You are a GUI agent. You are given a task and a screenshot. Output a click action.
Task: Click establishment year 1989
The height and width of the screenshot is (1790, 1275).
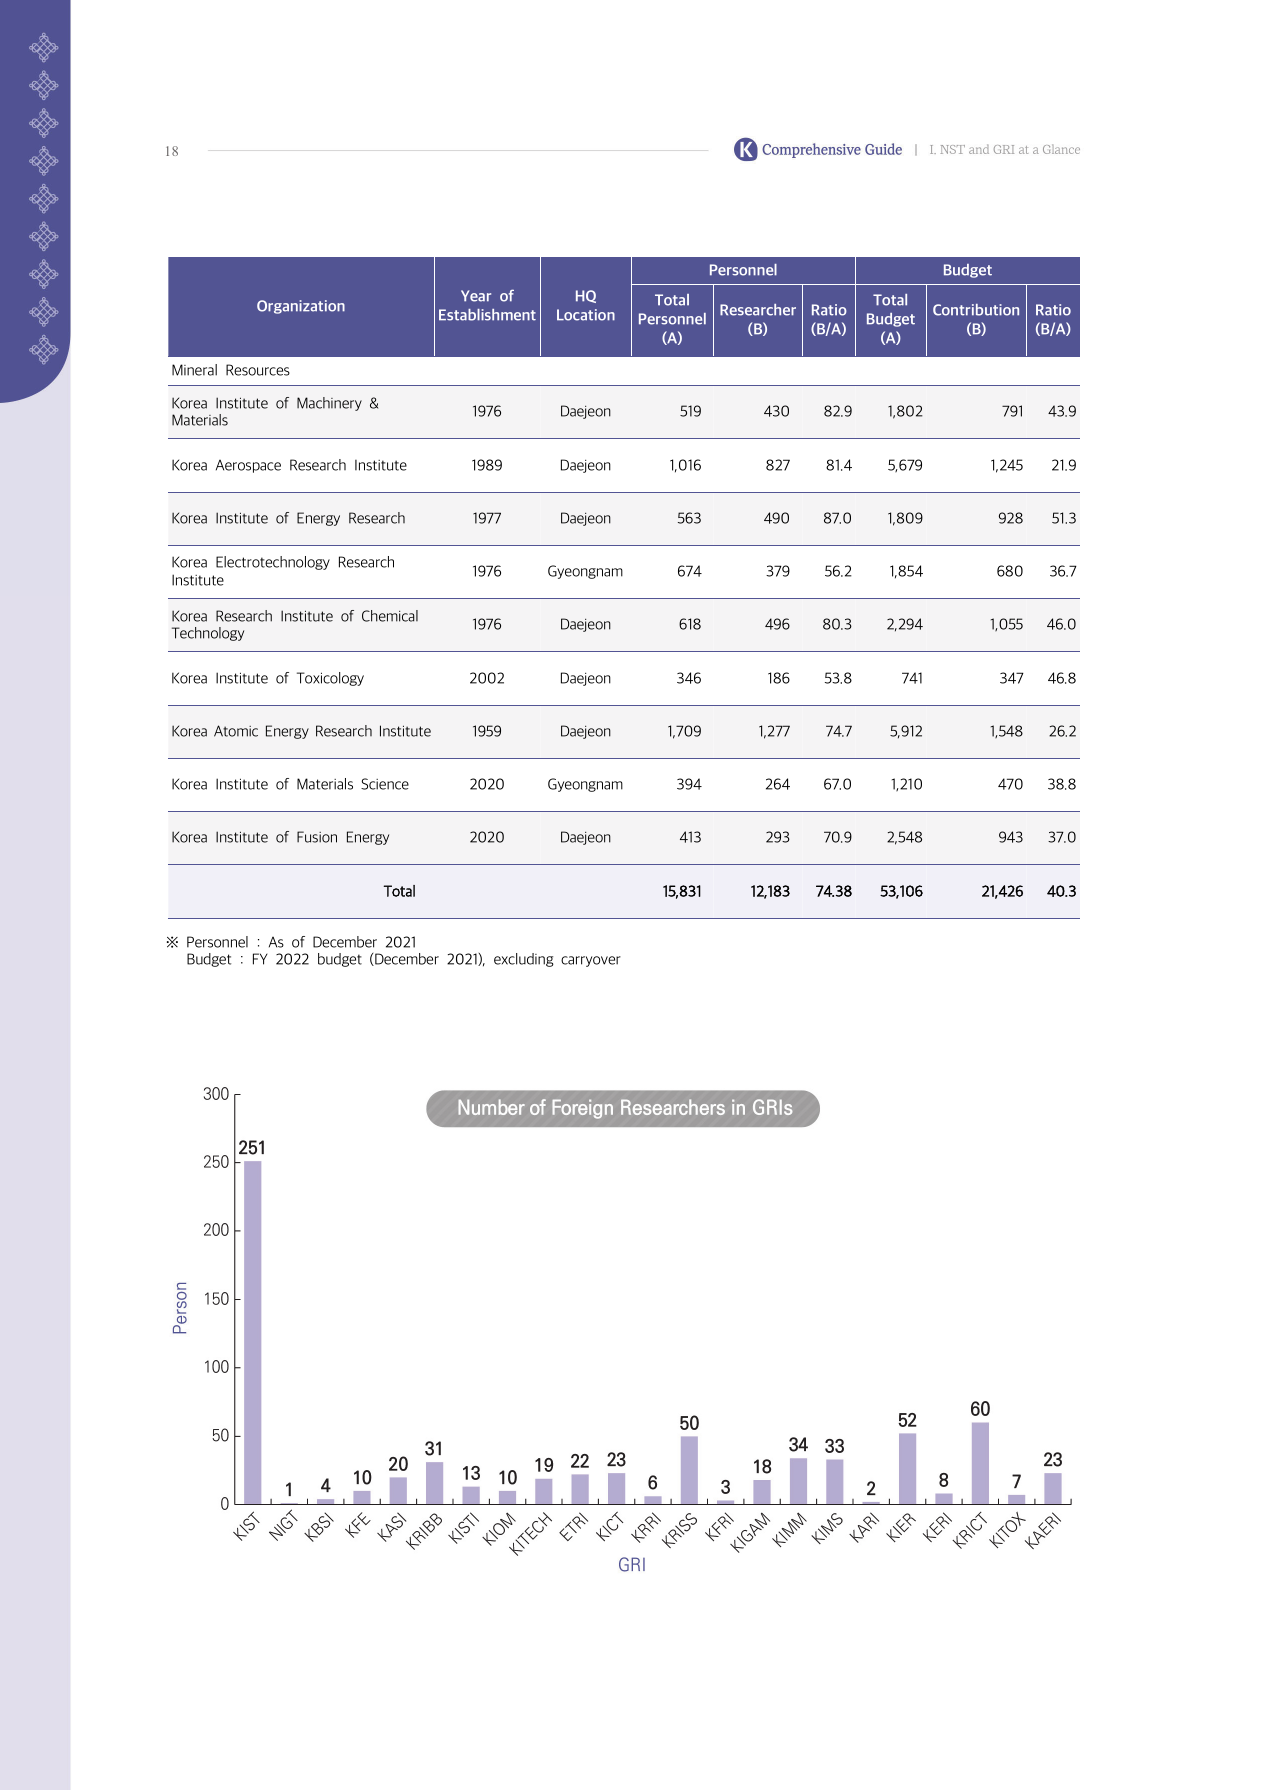(x=487, y=465)
